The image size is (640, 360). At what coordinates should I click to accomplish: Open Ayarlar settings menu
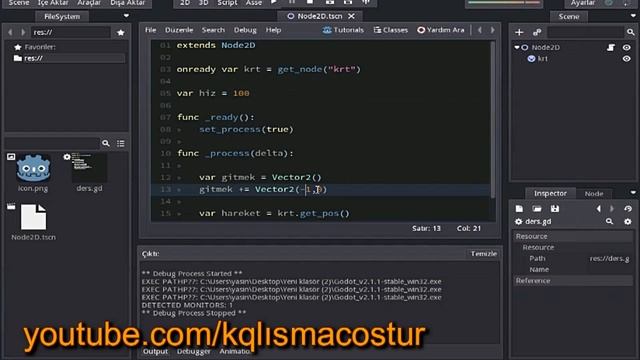tap(582, 3)
